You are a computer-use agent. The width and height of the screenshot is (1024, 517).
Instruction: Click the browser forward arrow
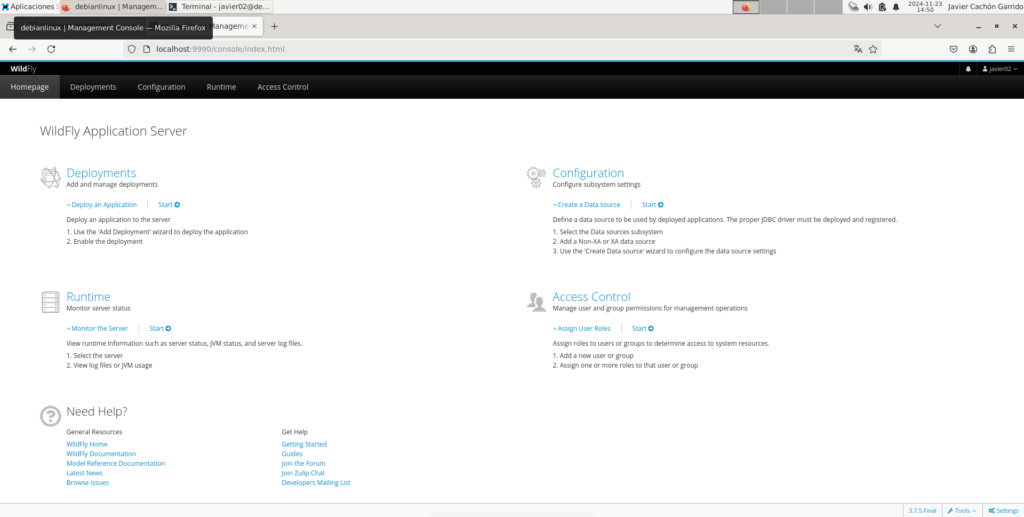pyautogui.click(x=31, y=49)
